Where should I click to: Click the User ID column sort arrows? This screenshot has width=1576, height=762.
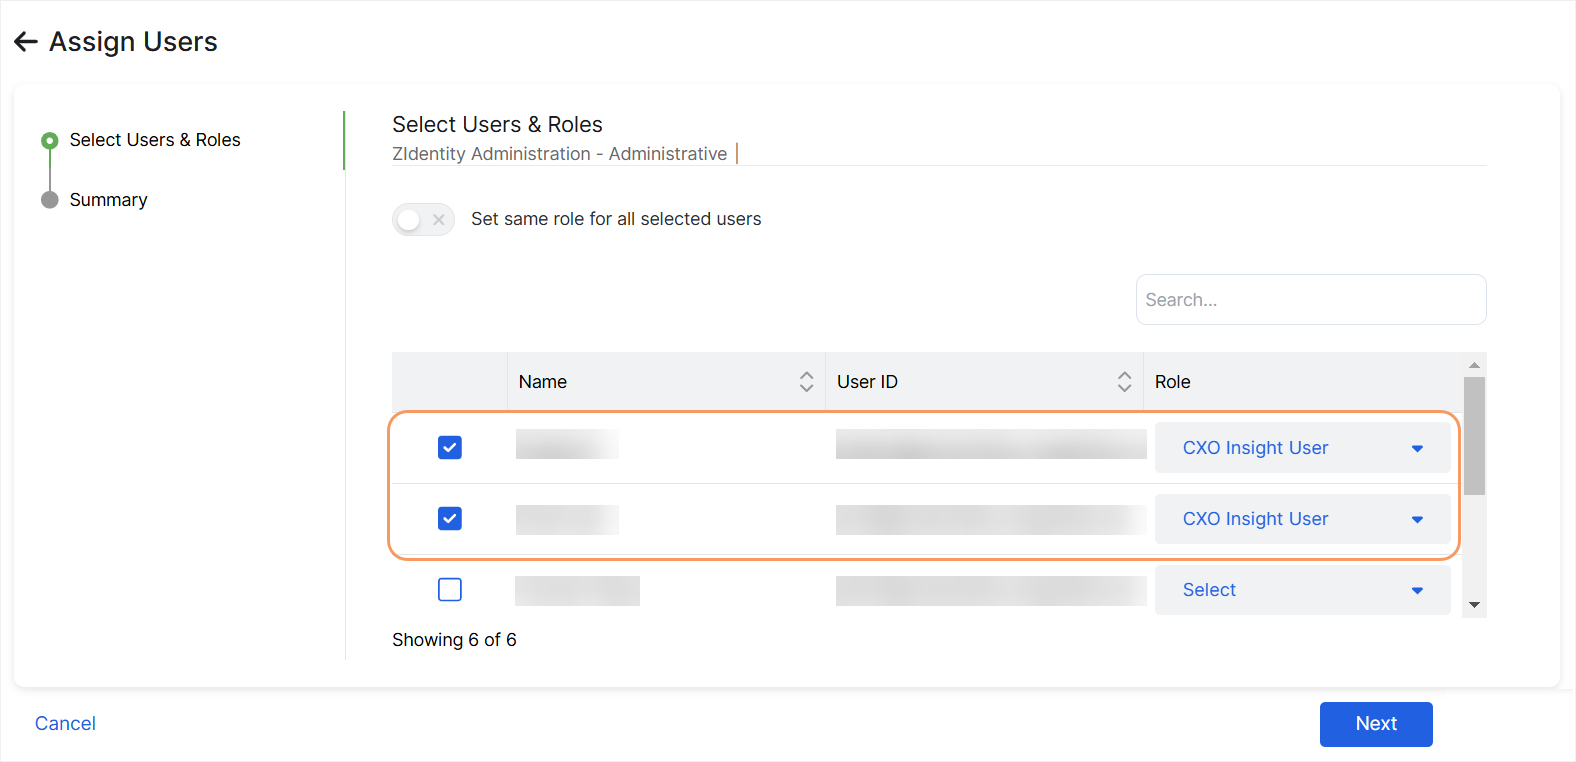click(x=1124, y=381)
